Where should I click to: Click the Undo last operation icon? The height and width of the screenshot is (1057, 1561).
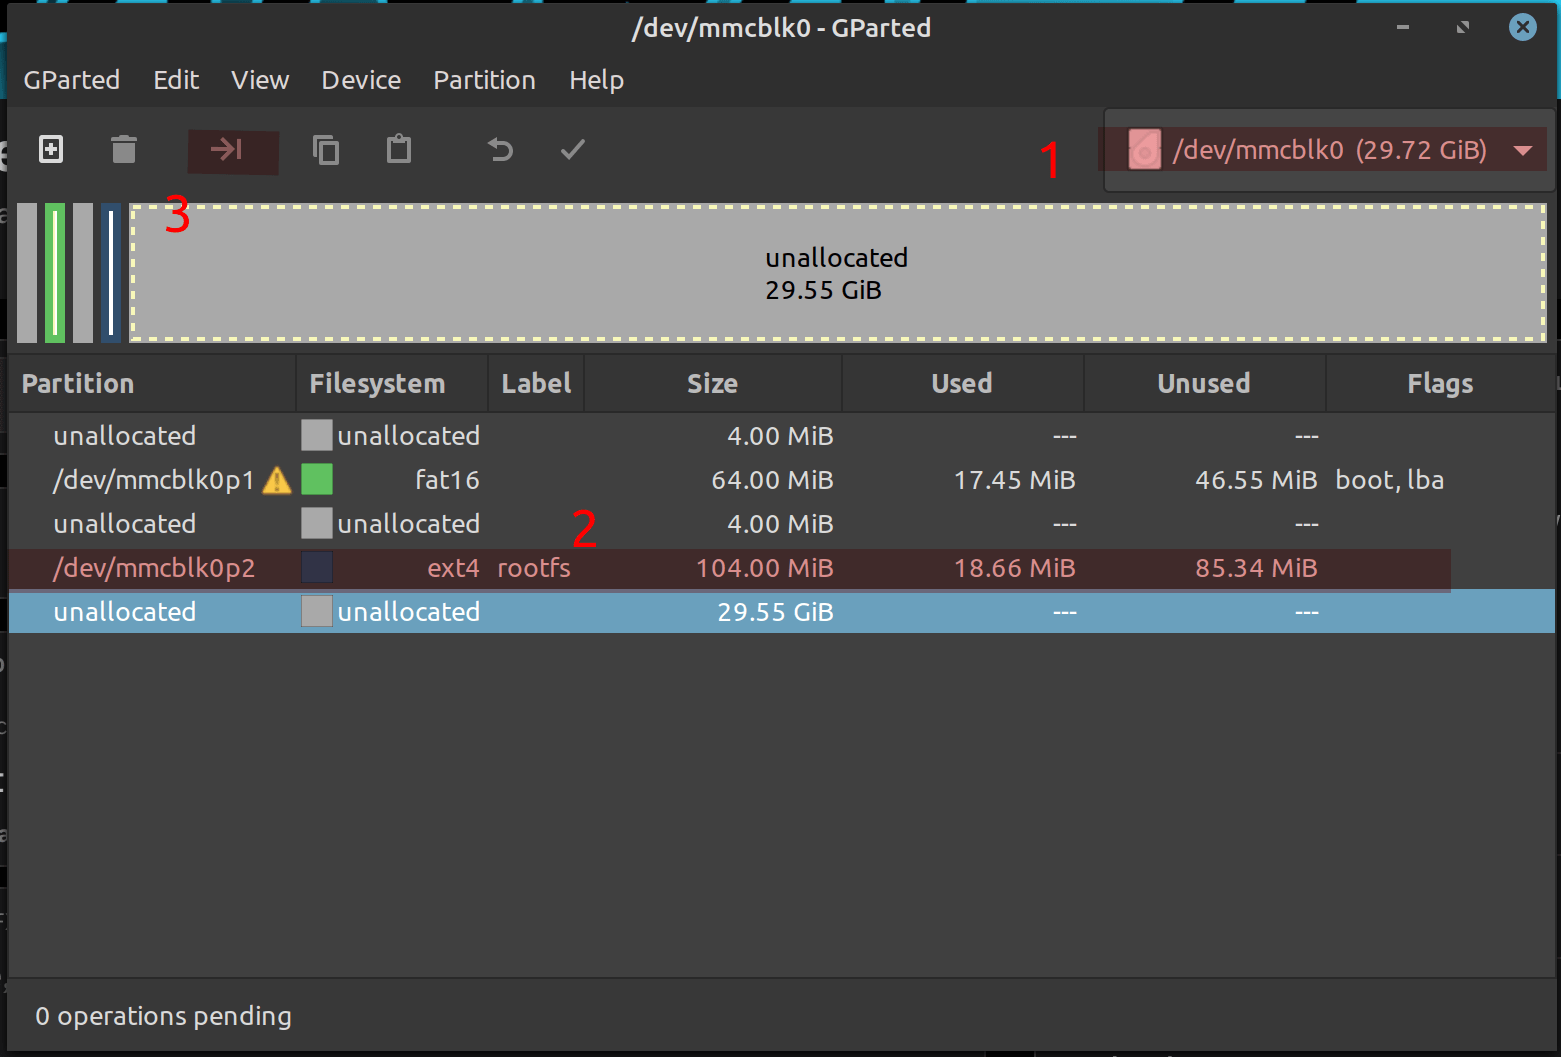(x=500, y=150)
